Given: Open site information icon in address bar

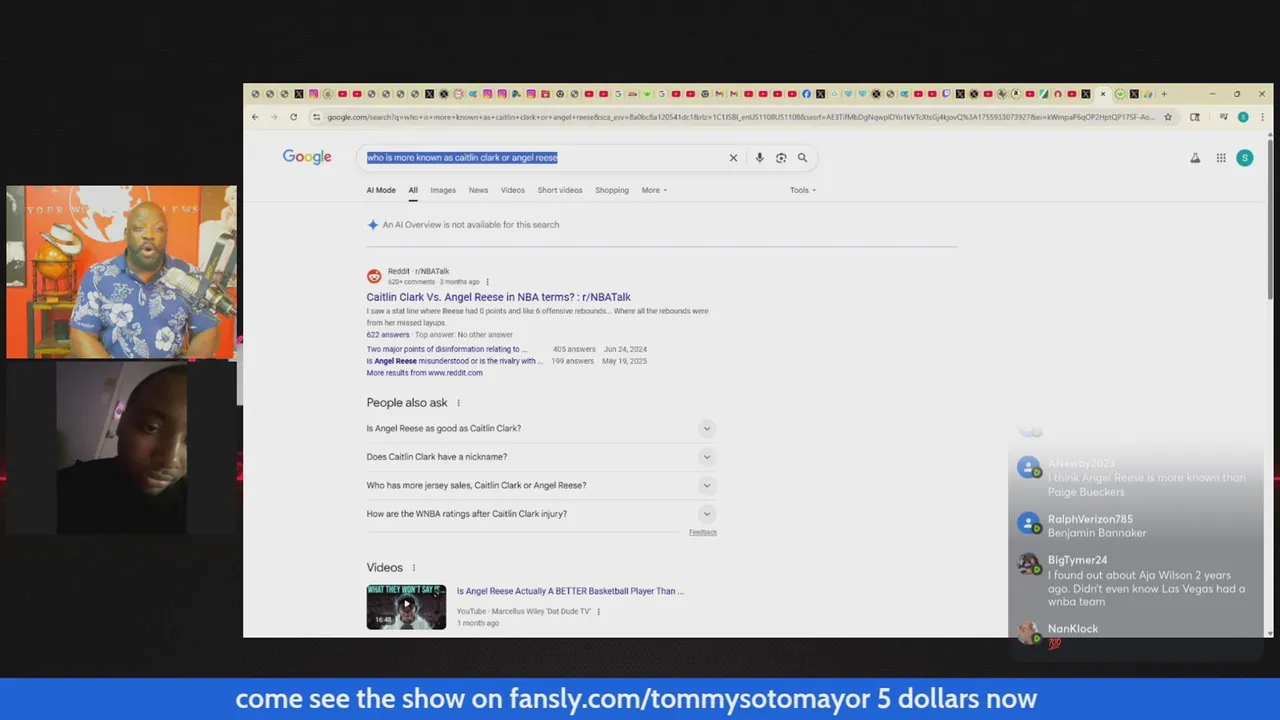Looking at the screenshot, I should click(317, 117).
